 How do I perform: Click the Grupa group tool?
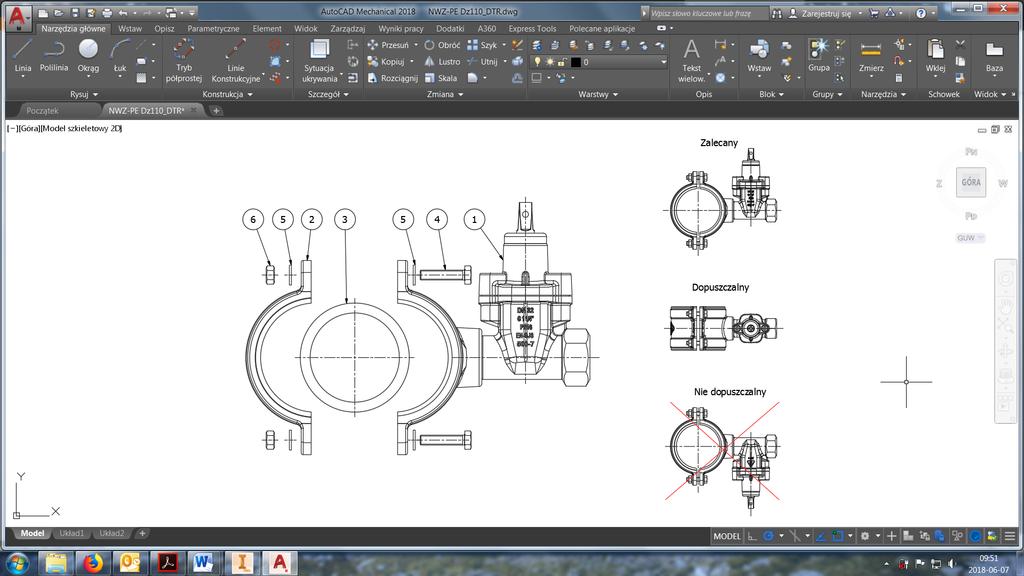coord(819,56)
